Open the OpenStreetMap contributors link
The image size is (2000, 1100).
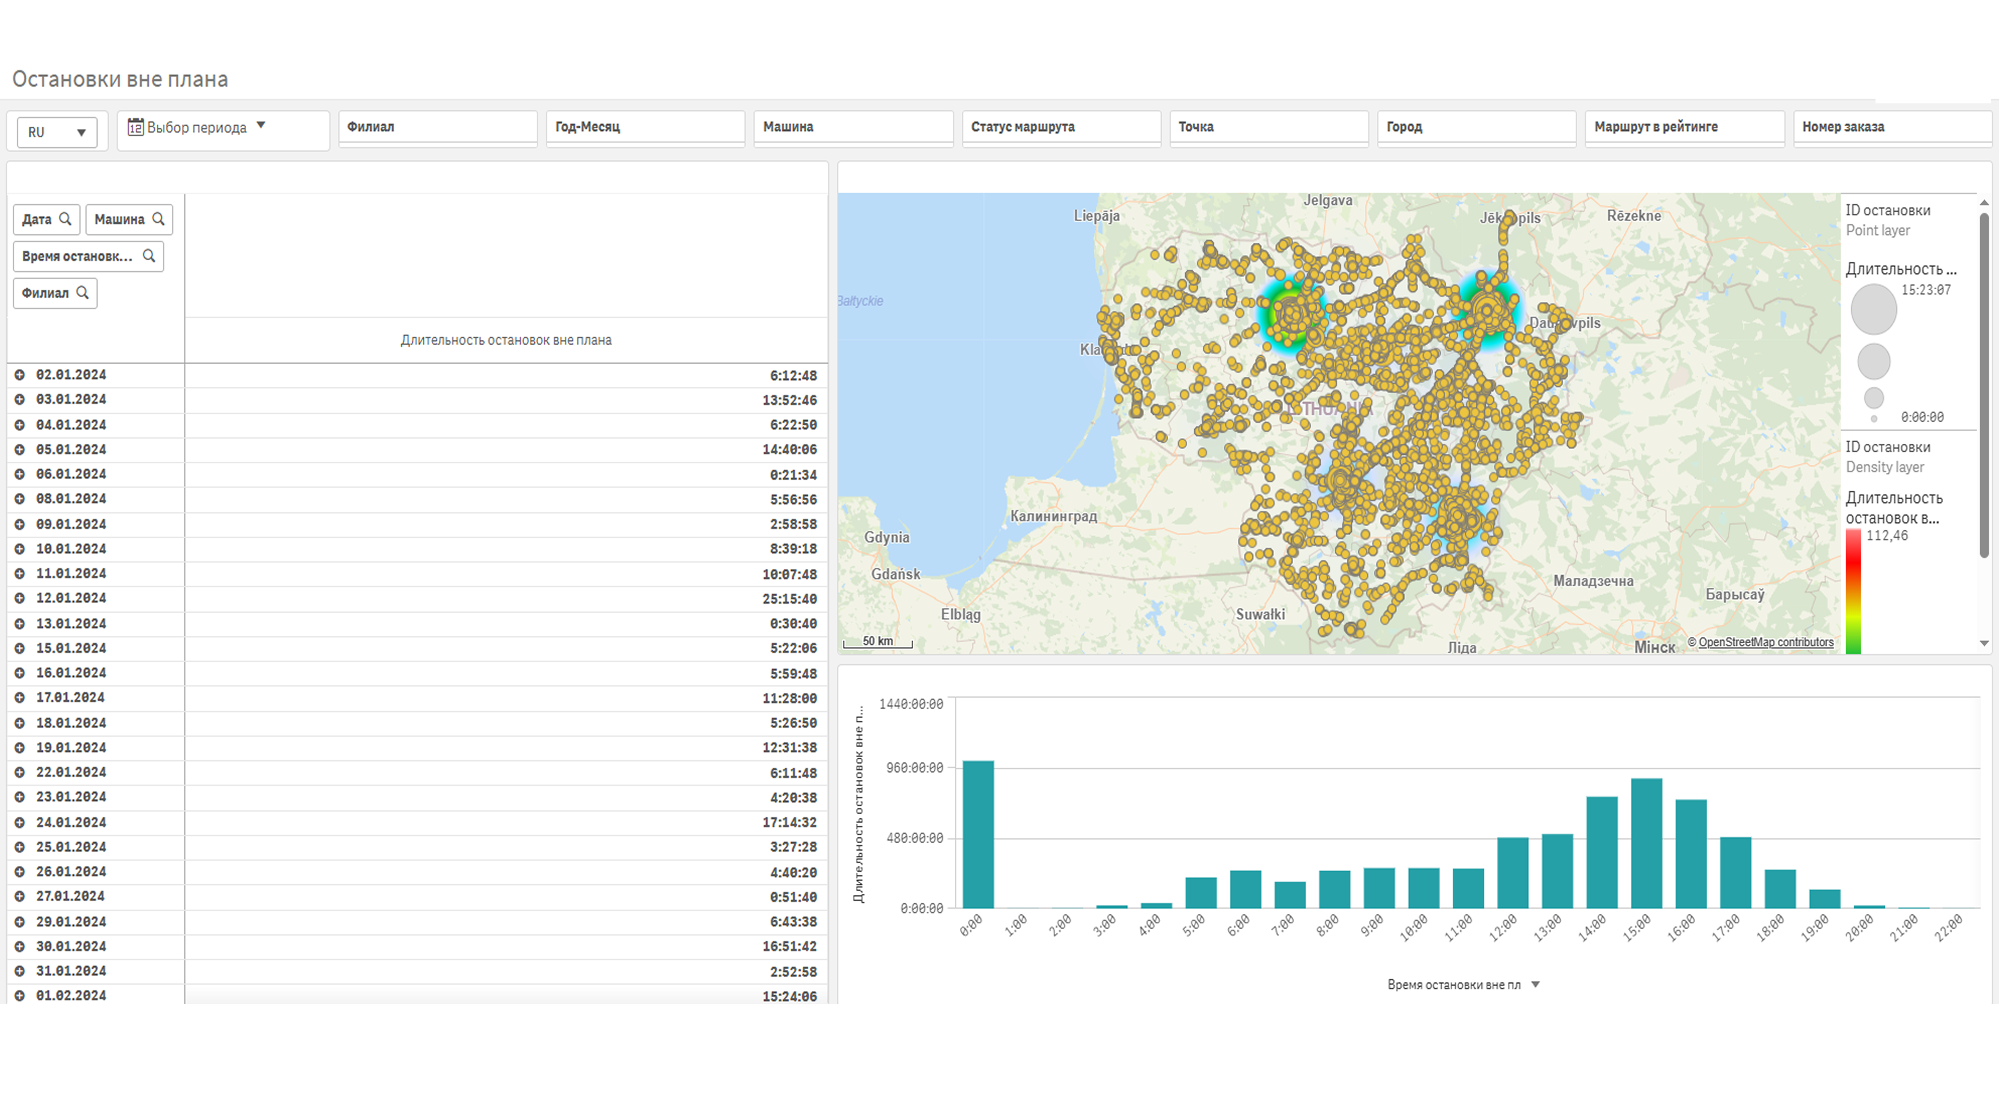pyautogui.click(x=1765, y=643)
